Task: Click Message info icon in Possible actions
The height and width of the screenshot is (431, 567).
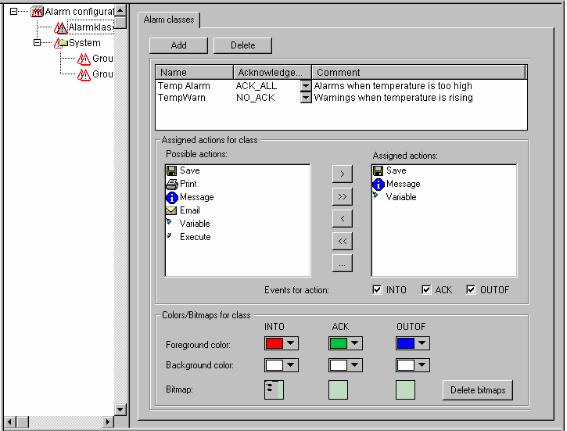Action: 172,197
